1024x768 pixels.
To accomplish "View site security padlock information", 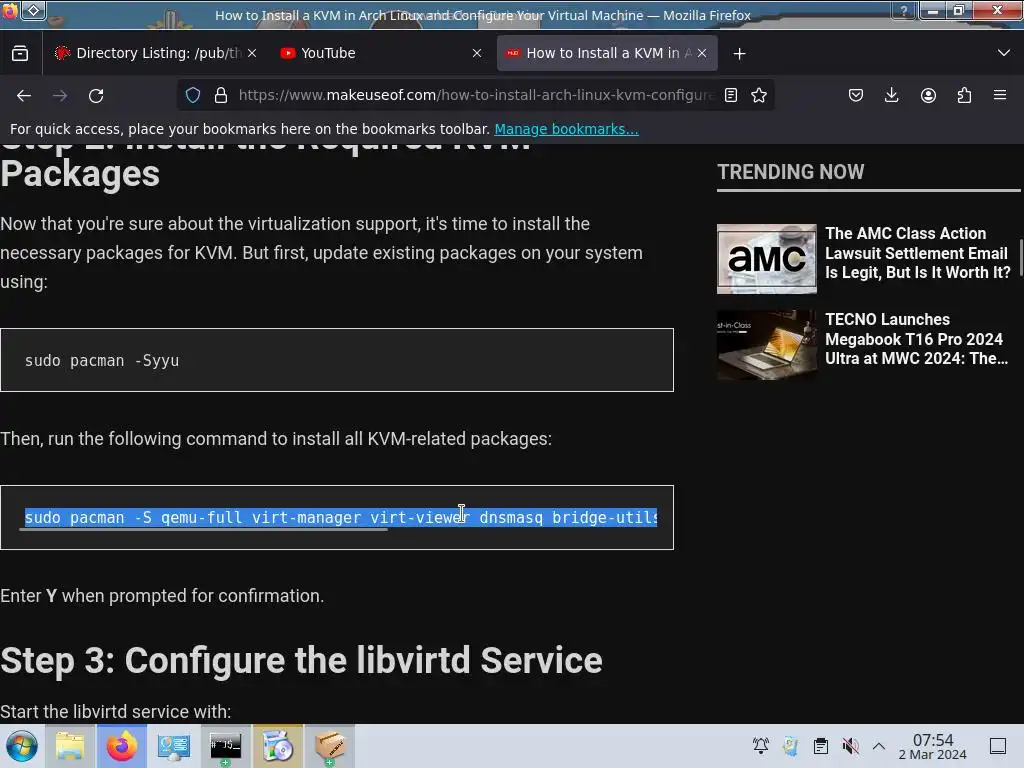I will pyautogui.click(x=221, y=95).
